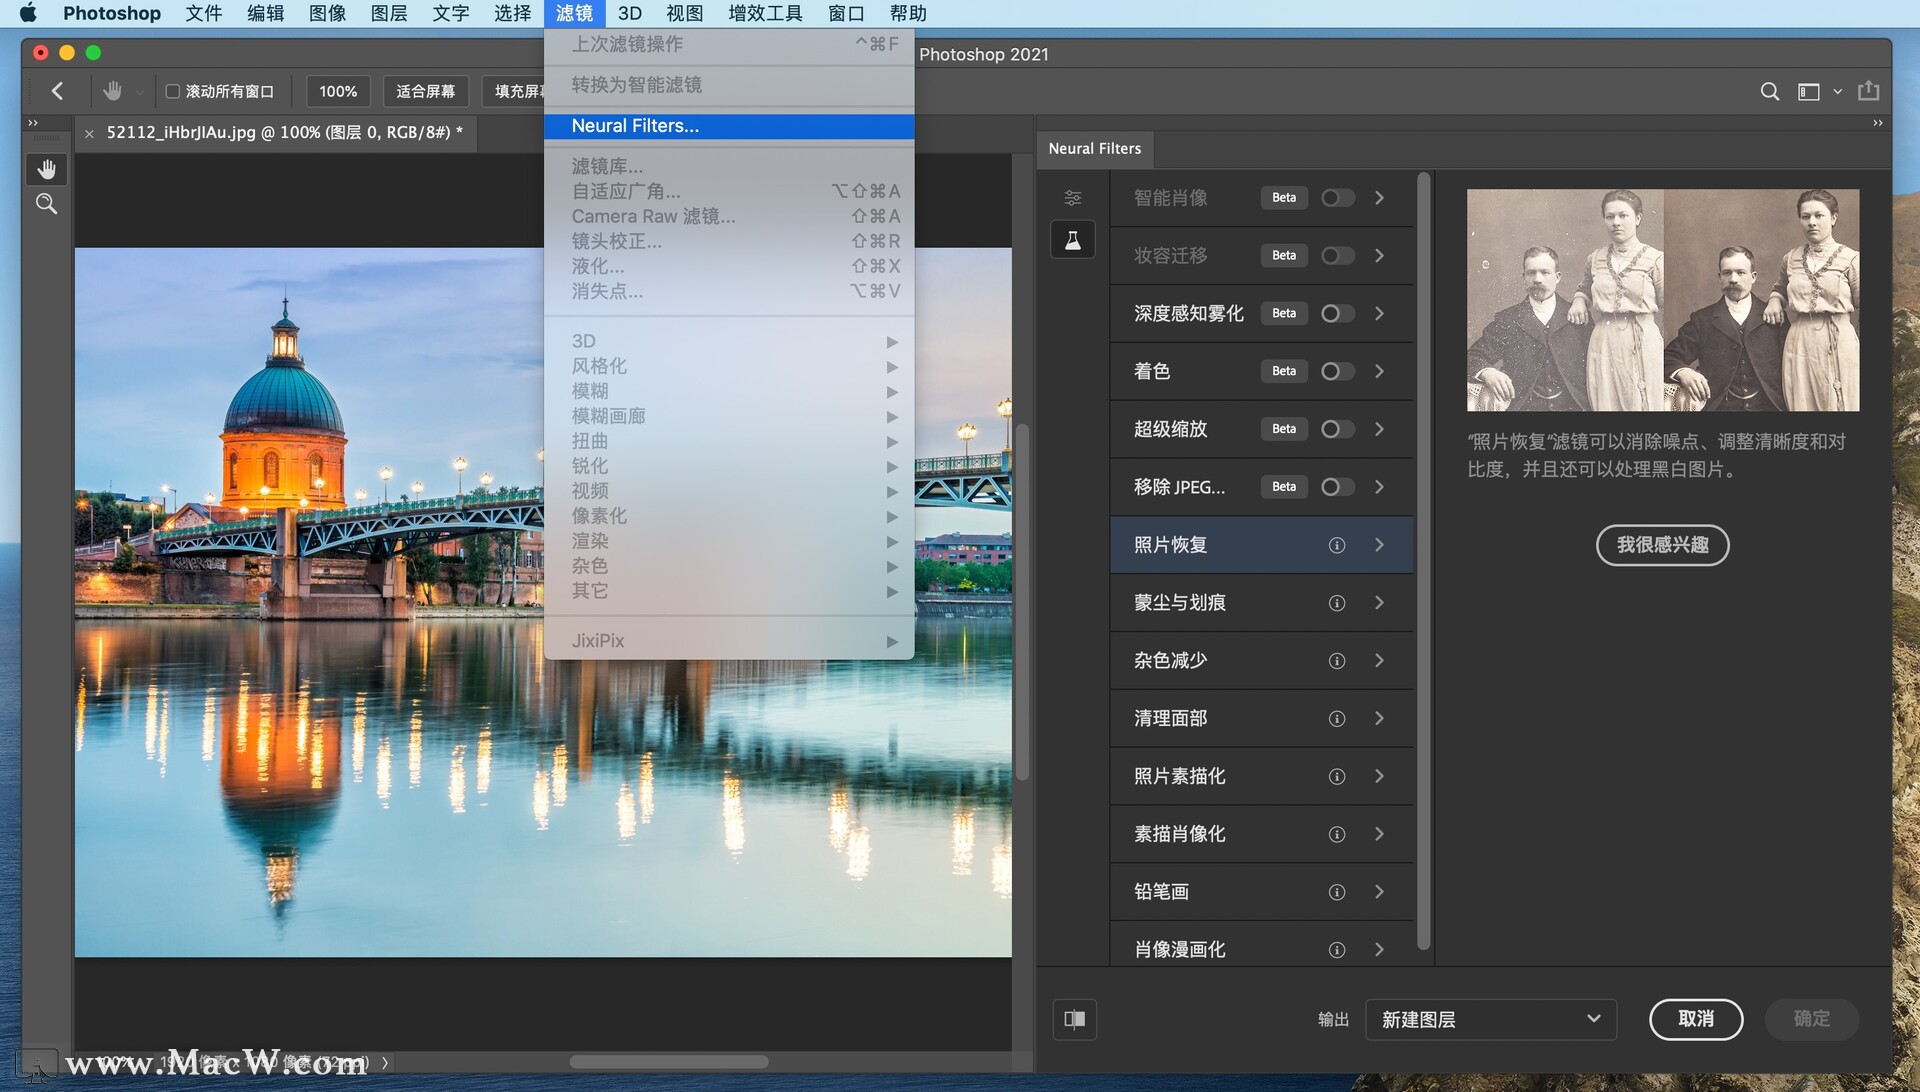Image resolution: width=1920 pixels, height=1092 pixels.
Task: Open the 图层 menu
Action: (x=389, y=13)
